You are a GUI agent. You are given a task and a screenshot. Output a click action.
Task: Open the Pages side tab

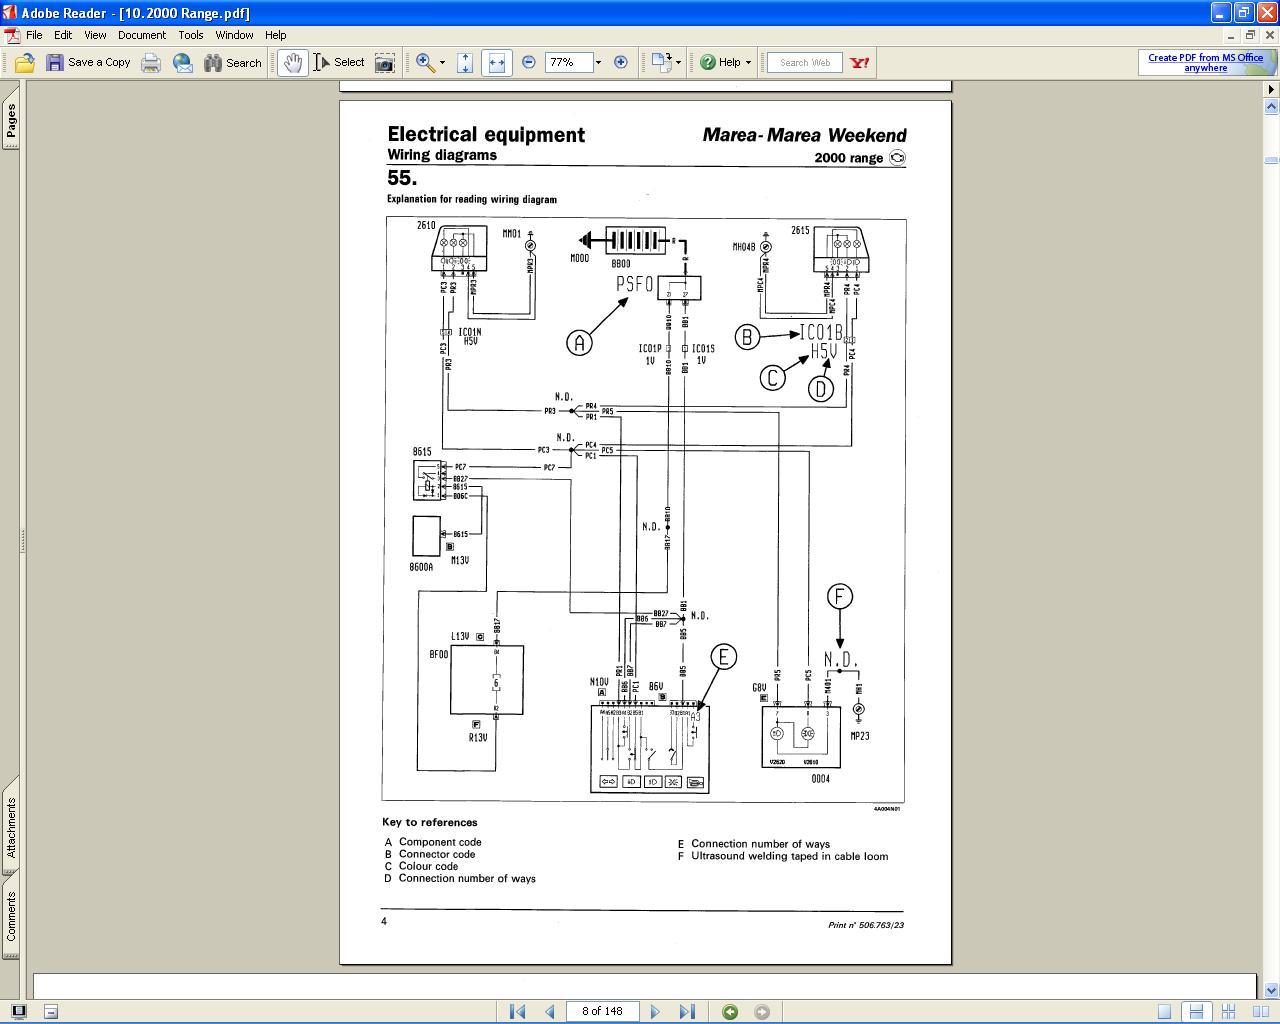click(x=11, y=120)
